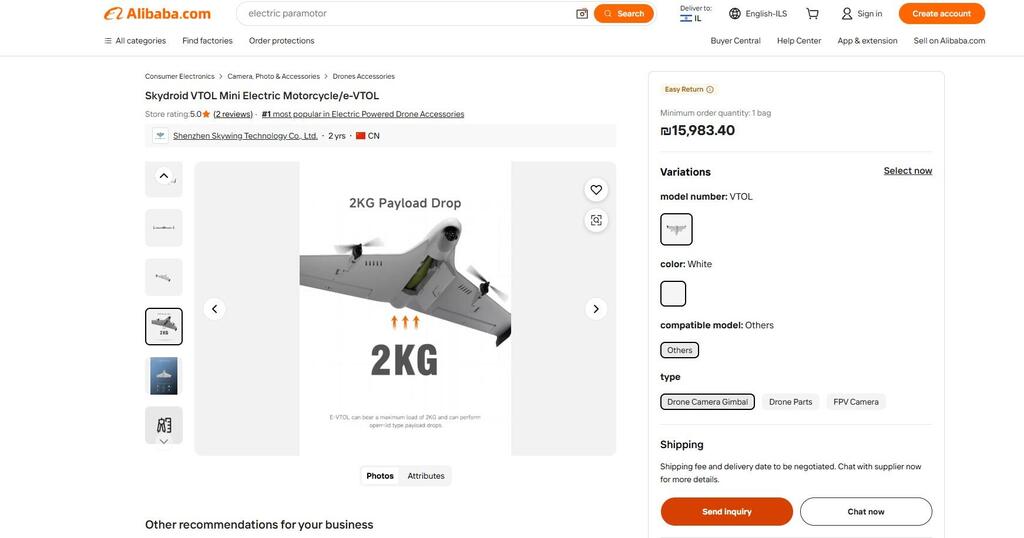Add product to favorites with heart icon
Image resolution: width=1024 pixels, height=538 pixels.
[x=596, y=190]
